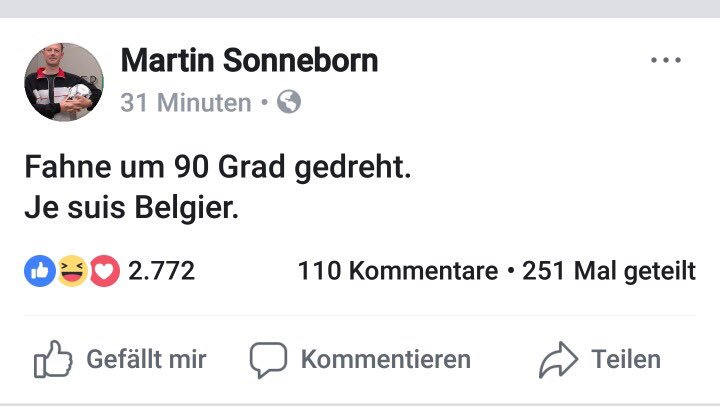Click the "31 Minuten" timestamp
The image size is (720, 406).
[x=185, y=102]
